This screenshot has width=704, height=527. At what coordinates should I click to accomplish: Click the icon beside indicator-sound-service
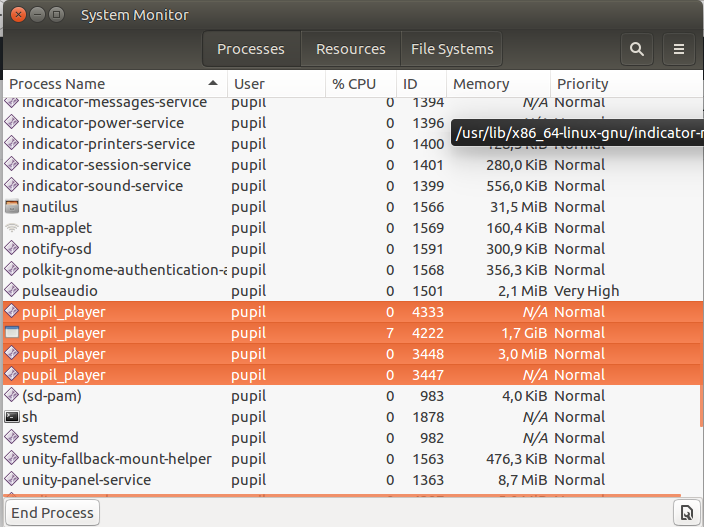coord(12,186)
